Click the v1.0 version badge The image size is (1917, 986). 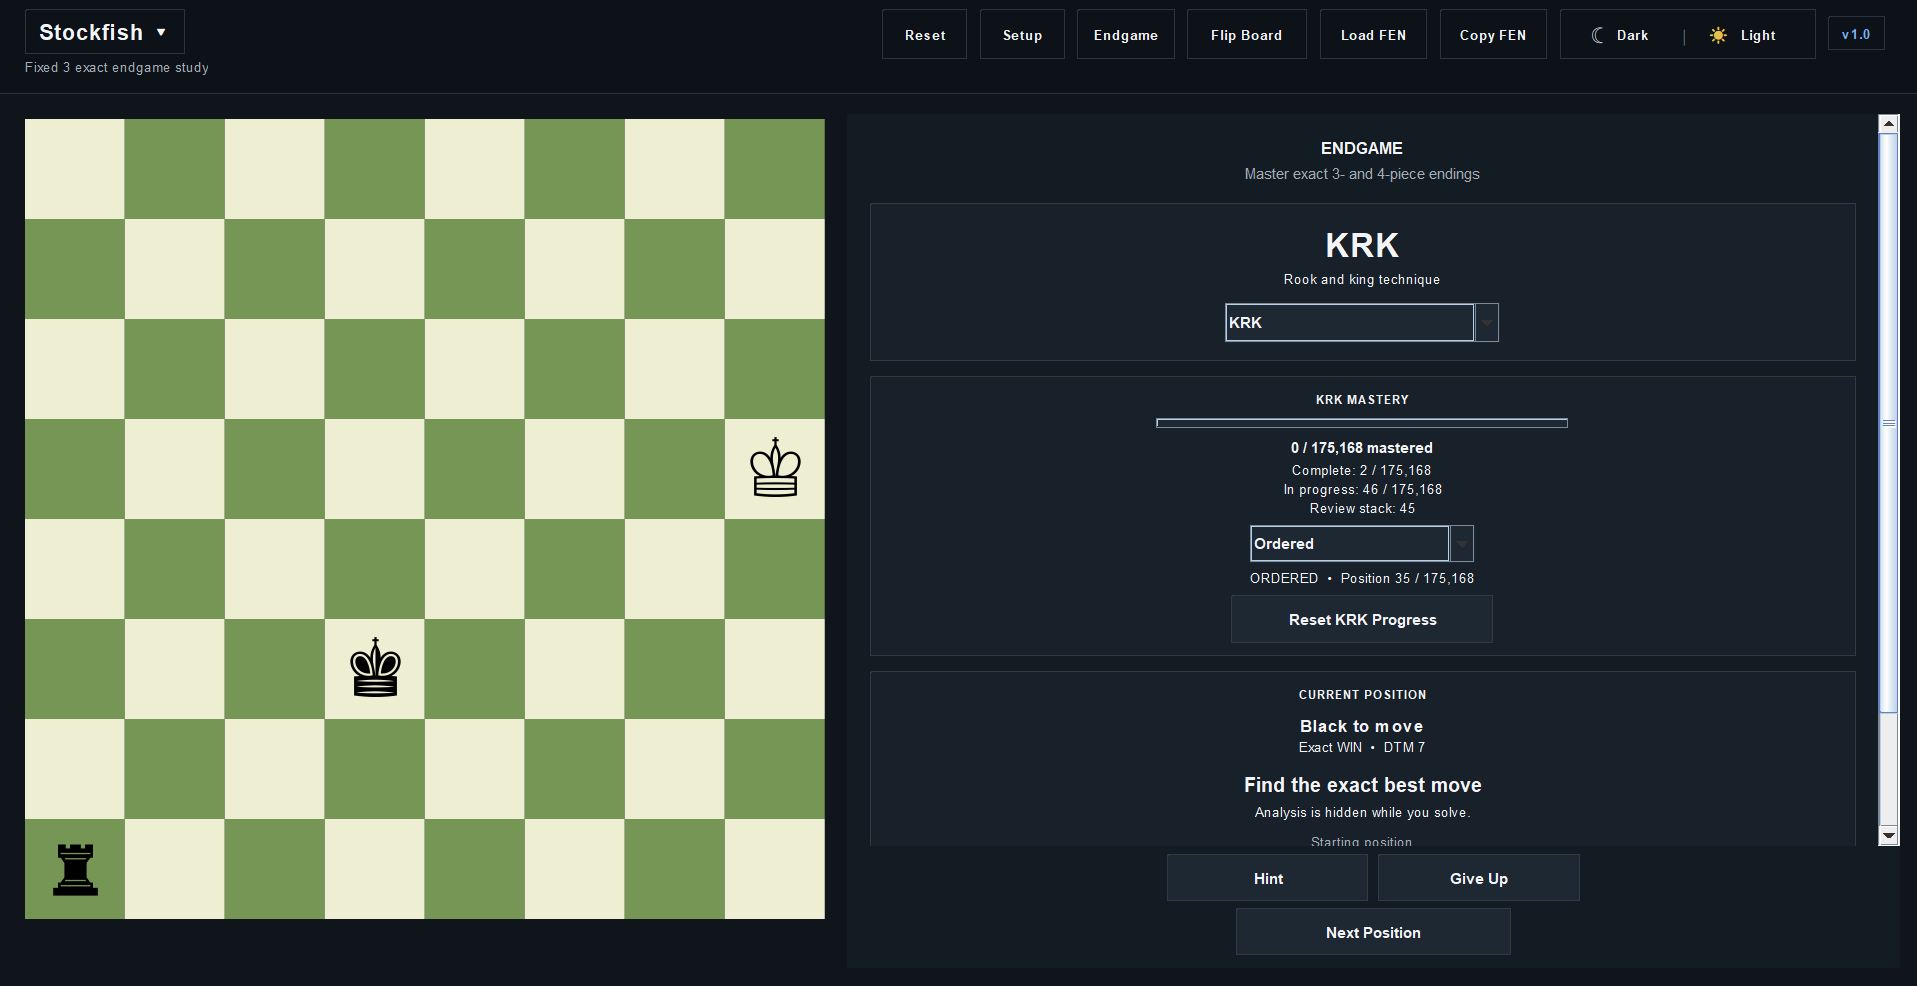[x=1856, y=34]
